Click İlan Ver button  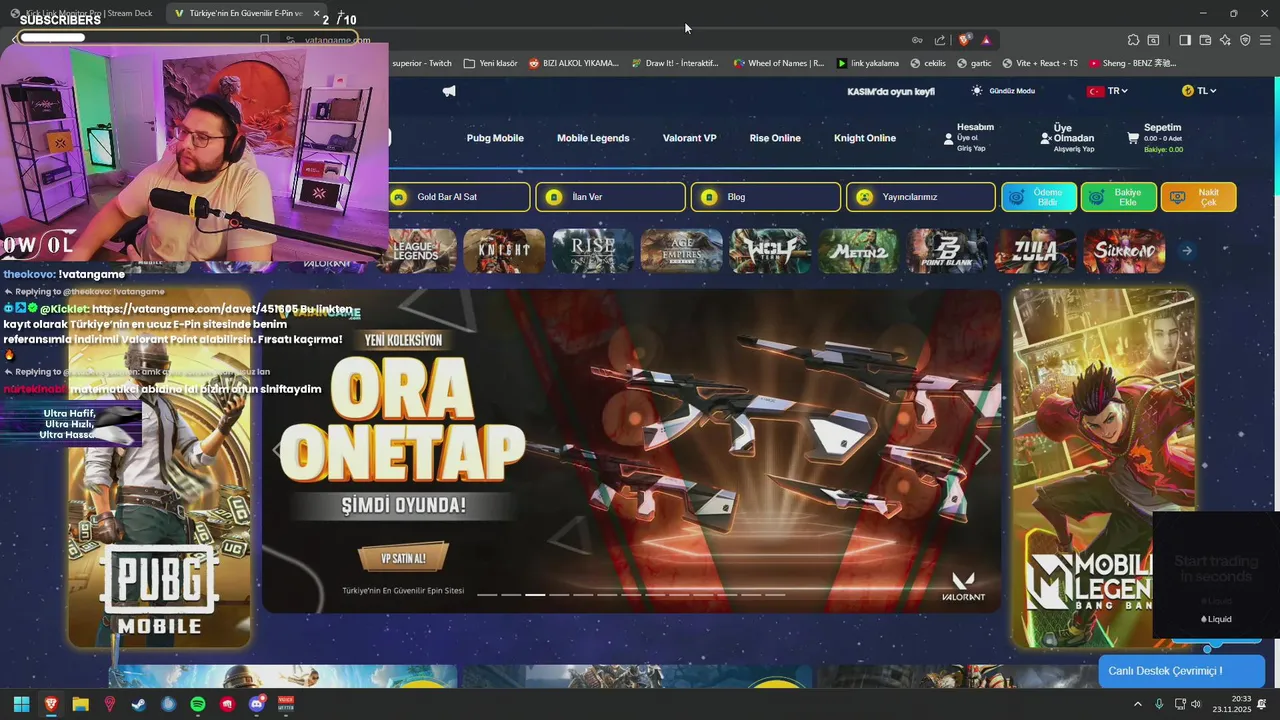click(610, 197)
